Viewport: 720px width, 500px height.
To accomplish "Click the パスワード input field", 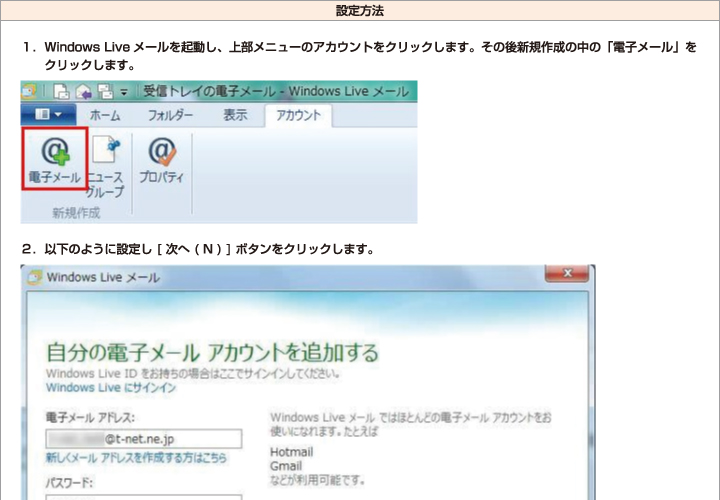I will (144, 497).
